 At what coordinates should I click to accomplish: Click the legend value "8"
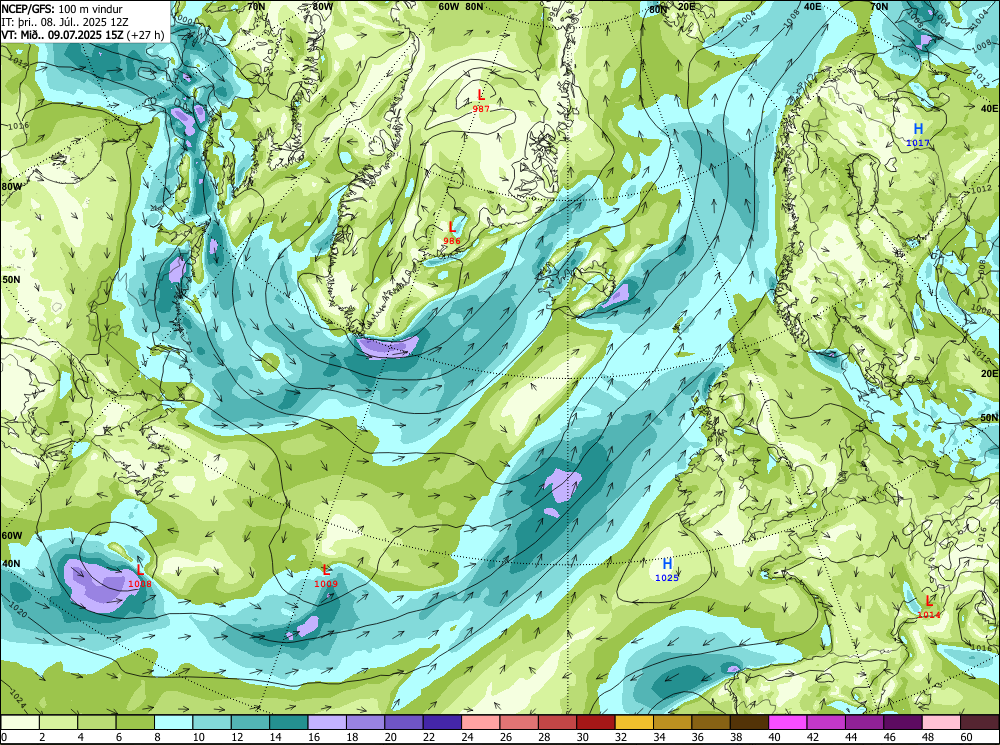pos(158,737)
